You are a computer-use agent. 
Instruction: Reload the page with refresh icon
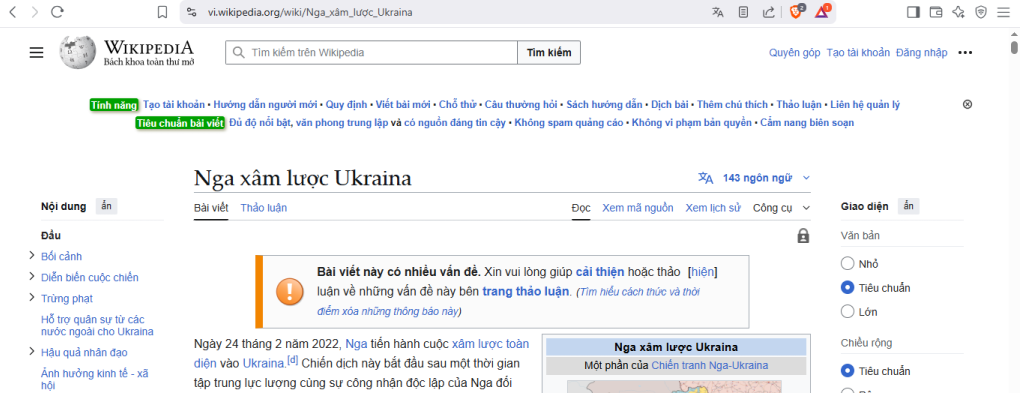[x=57, y=12]
